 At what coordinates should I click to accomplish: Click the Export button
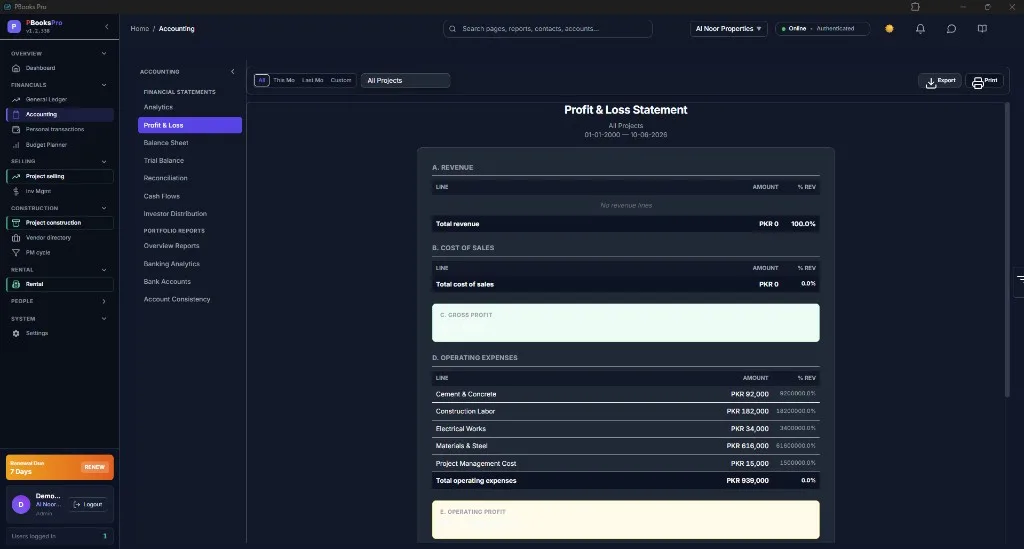click(x=940, y=82)
